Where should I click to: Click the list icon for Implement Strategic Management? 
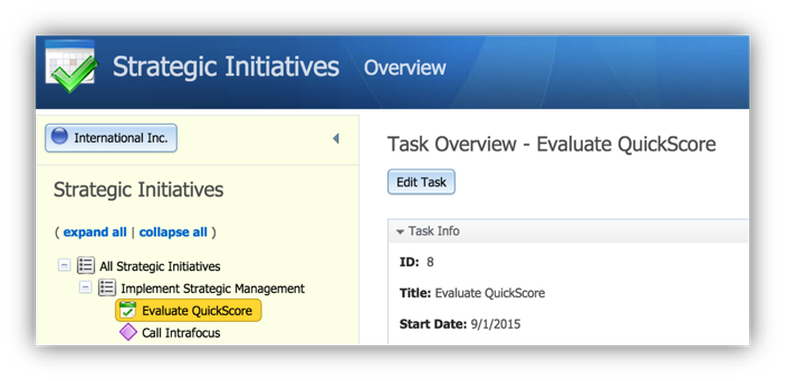coord(107,287)
